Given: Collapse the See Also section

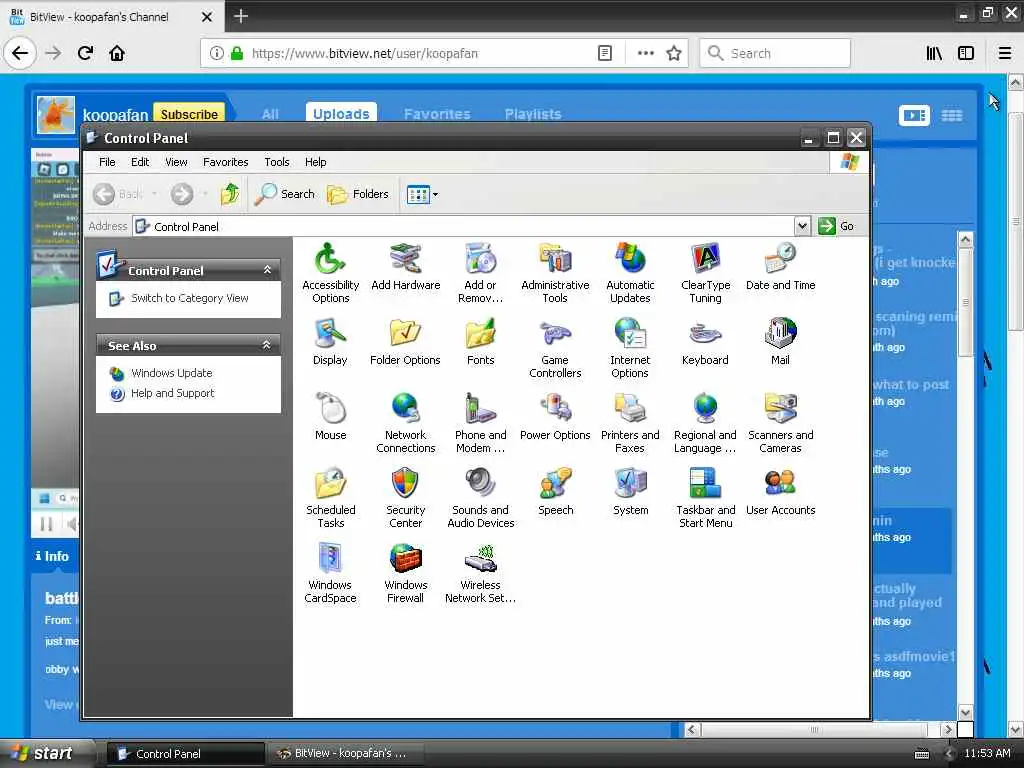Looking at the screenshot, I should point(266,345).
